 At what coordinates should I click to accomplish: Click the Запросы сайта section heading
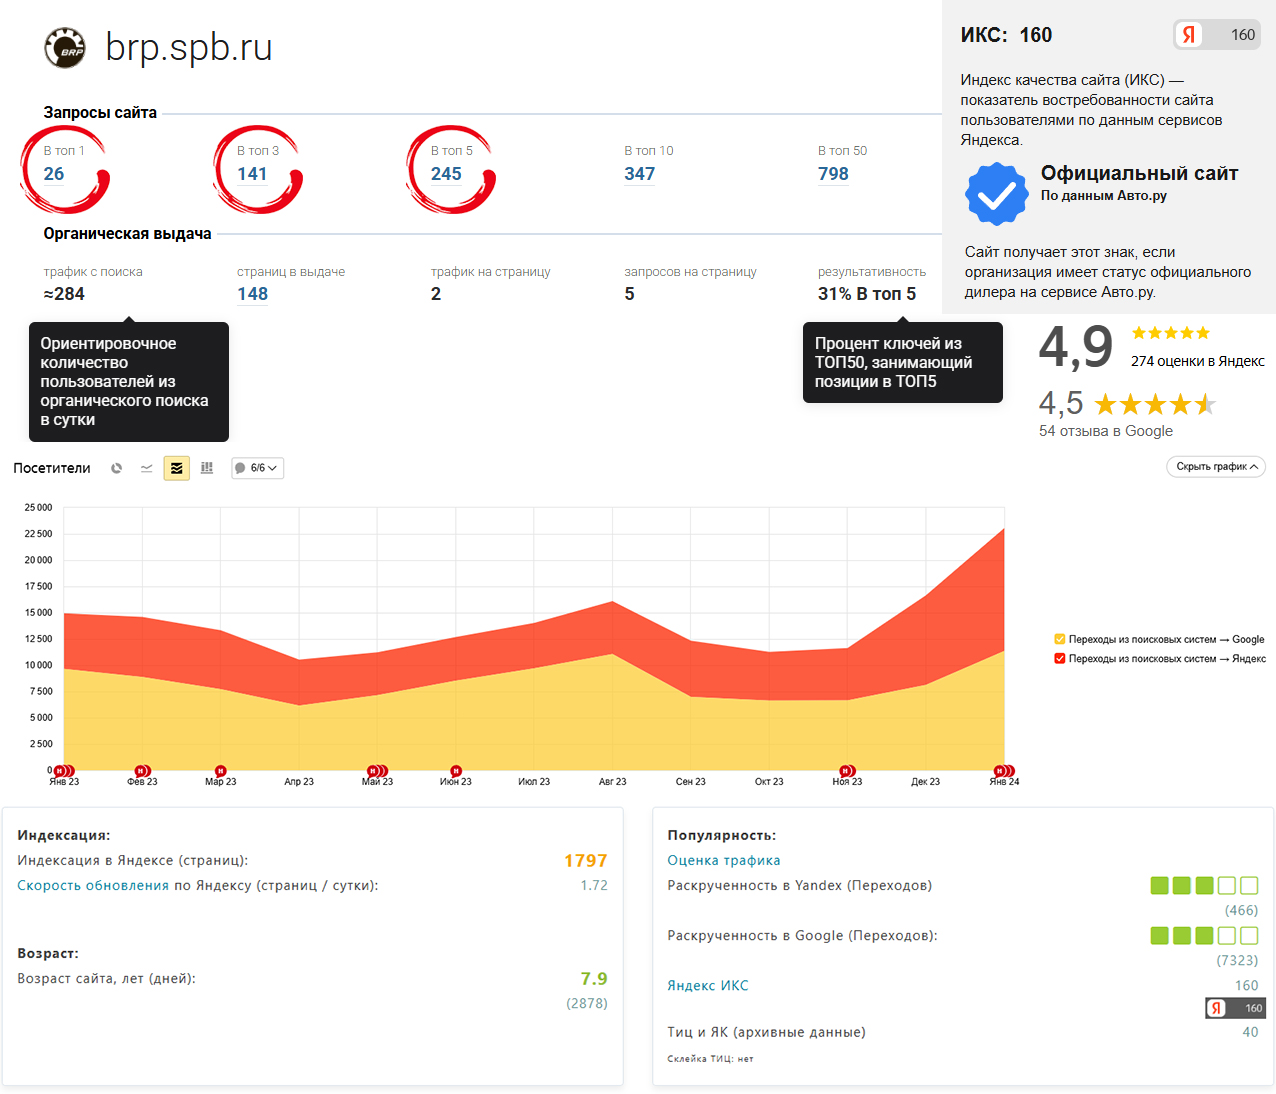pos(100,113)
